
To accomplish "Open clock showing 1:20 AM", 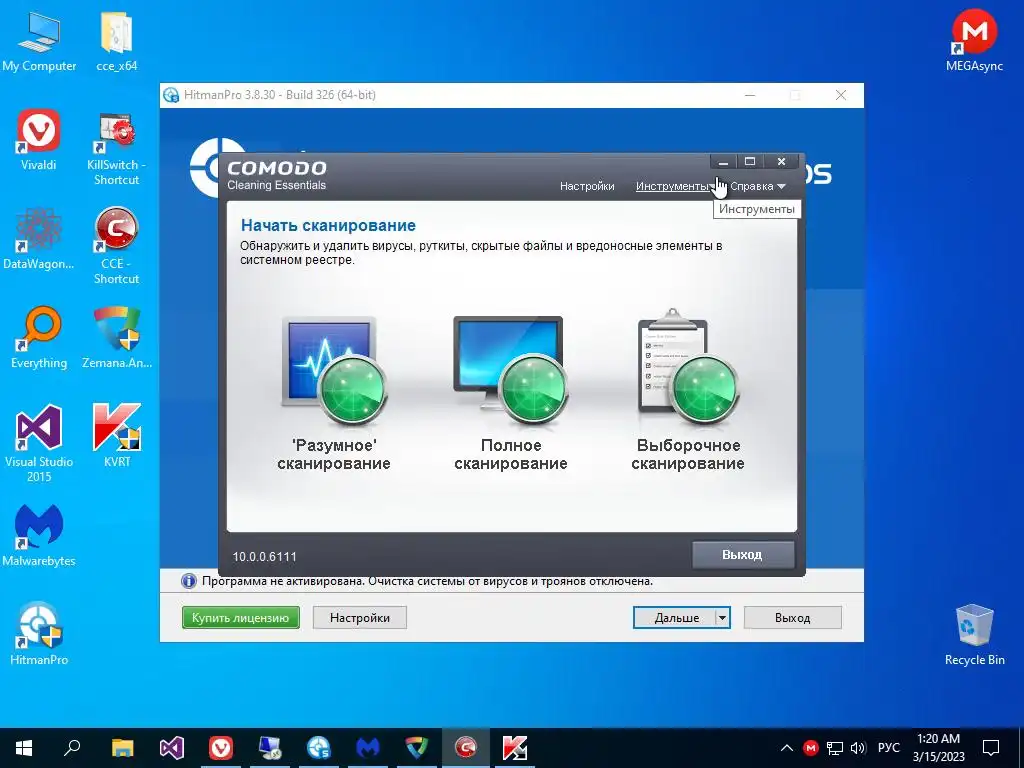I will coord(938,748).
